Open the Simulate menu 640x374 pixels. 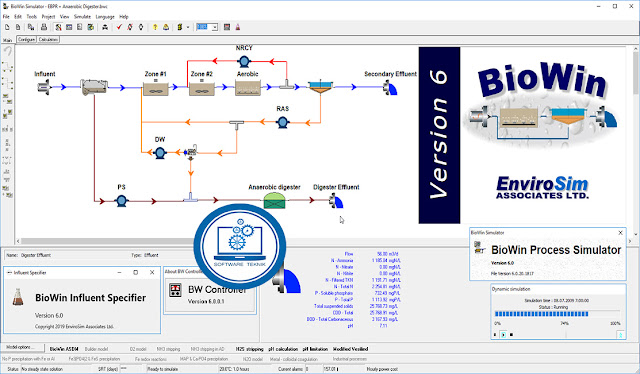pos(82,17)
